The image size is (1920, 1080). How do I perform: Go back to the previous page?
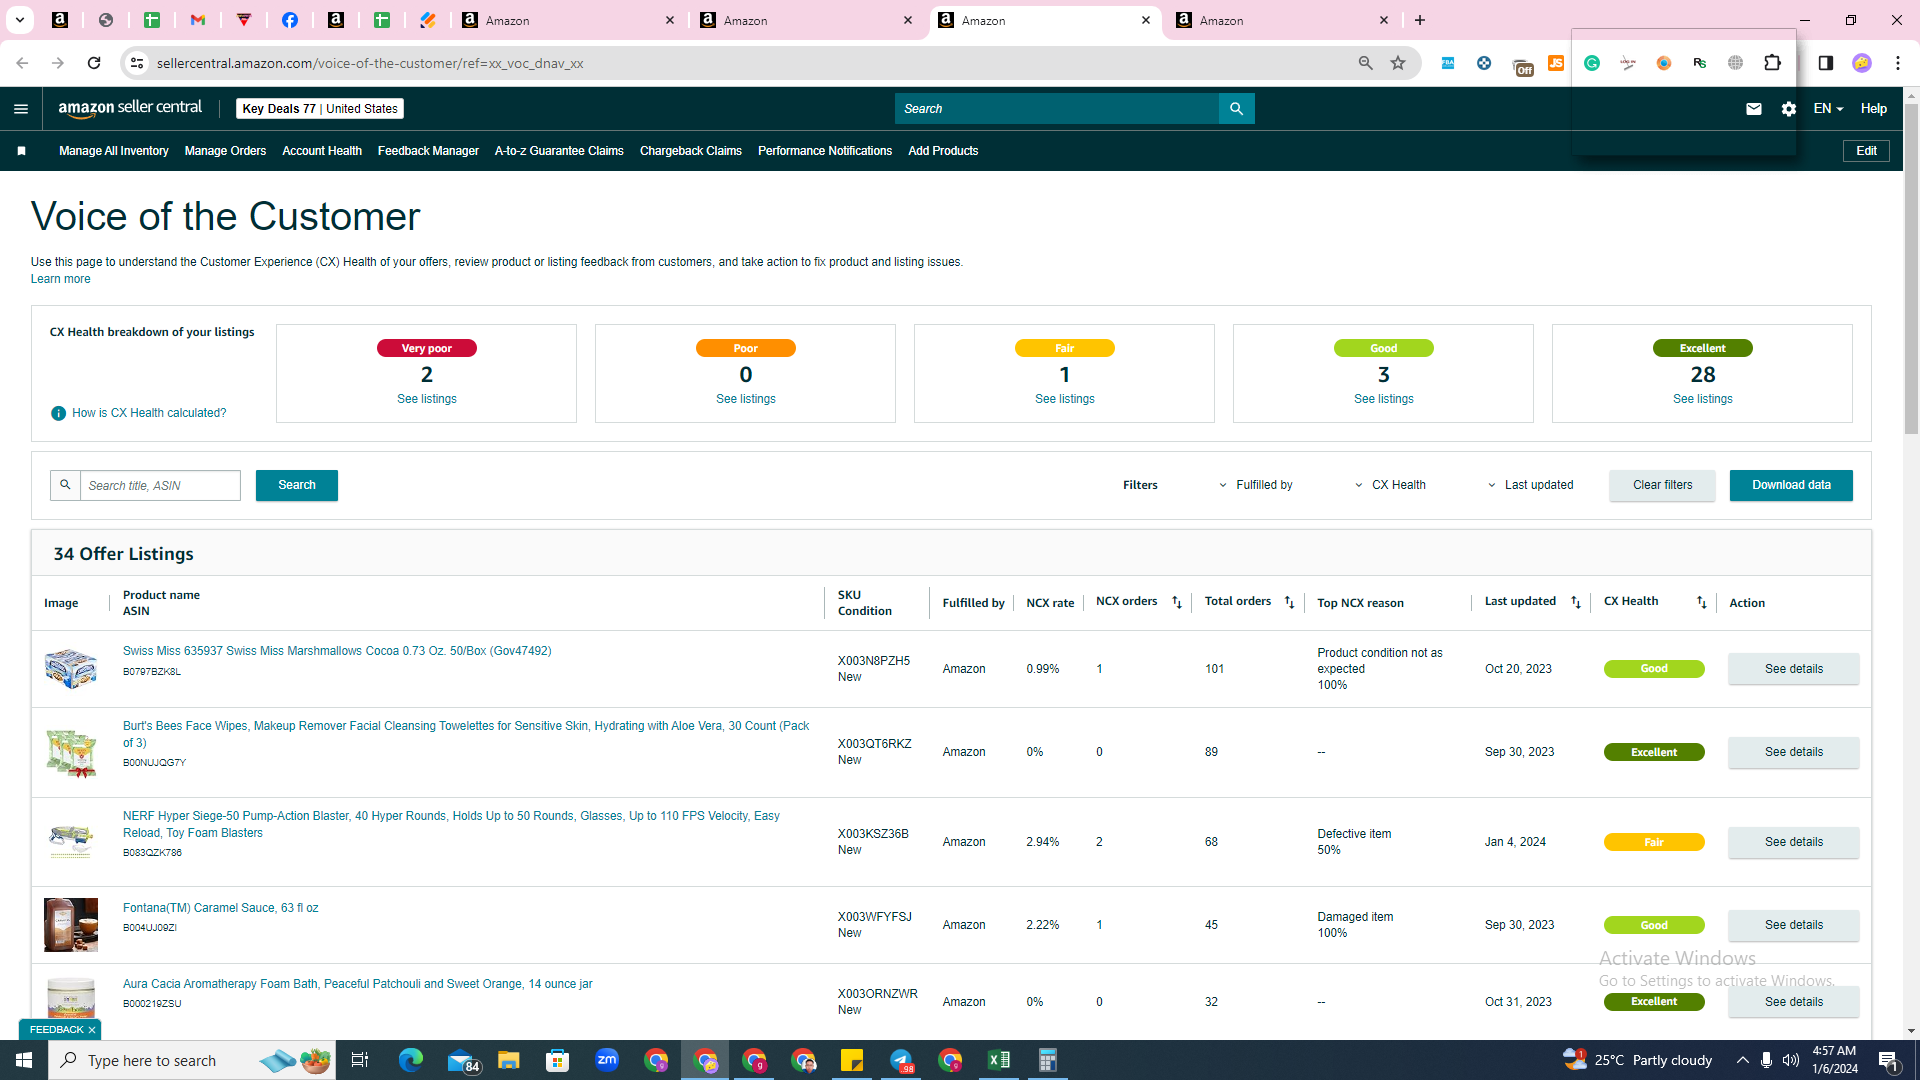(x=22, y=63)
